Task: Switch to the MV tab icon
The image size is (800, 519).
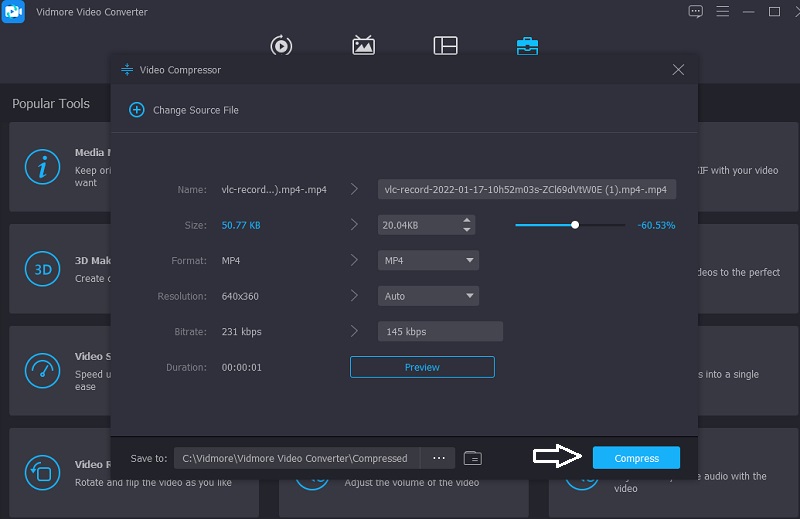Action: click(x=363, y=46)
